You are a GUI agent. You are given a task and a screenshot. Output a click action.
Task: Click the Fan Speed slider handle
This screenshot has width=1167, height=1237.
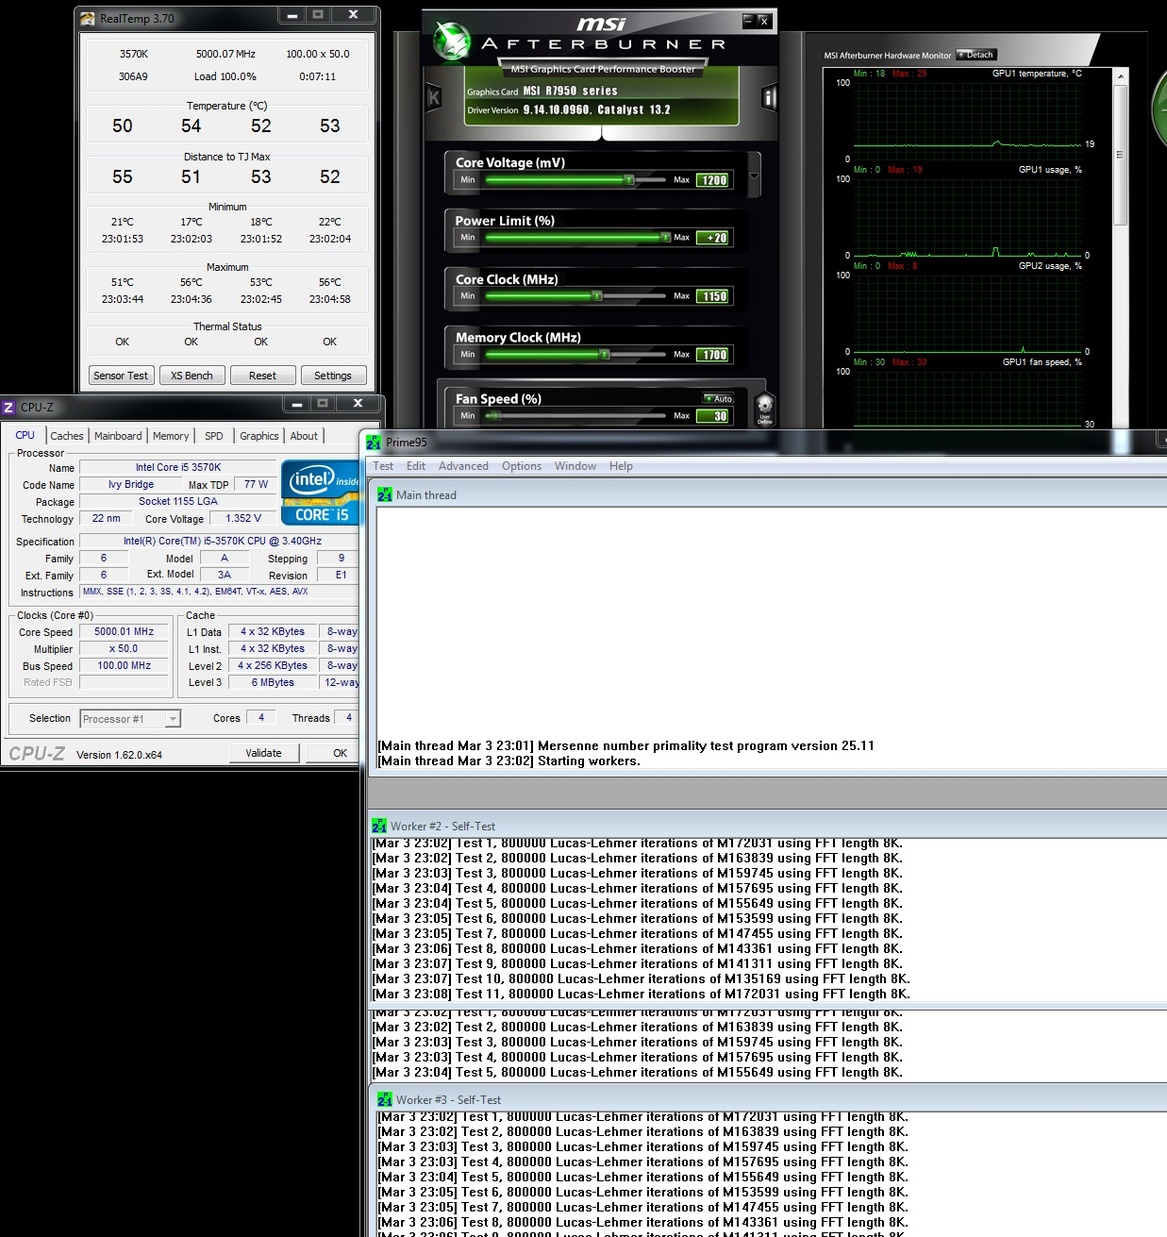495,416
